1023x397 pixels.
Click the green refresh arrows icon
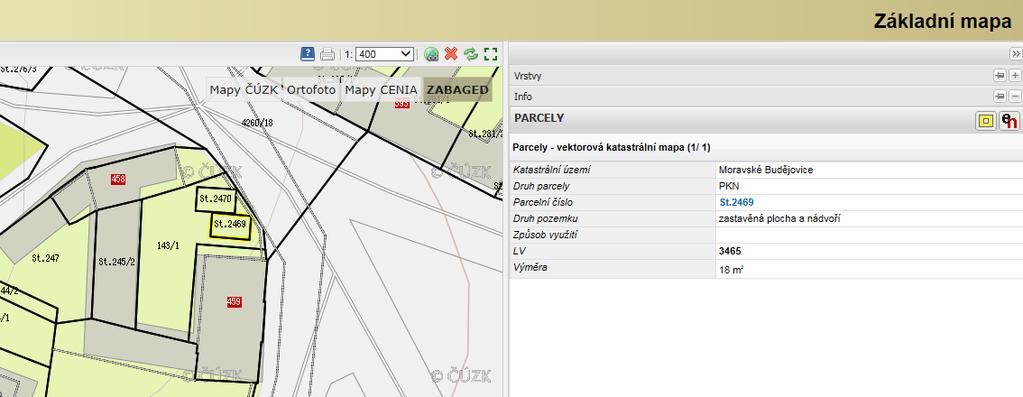tap(471, 54)
